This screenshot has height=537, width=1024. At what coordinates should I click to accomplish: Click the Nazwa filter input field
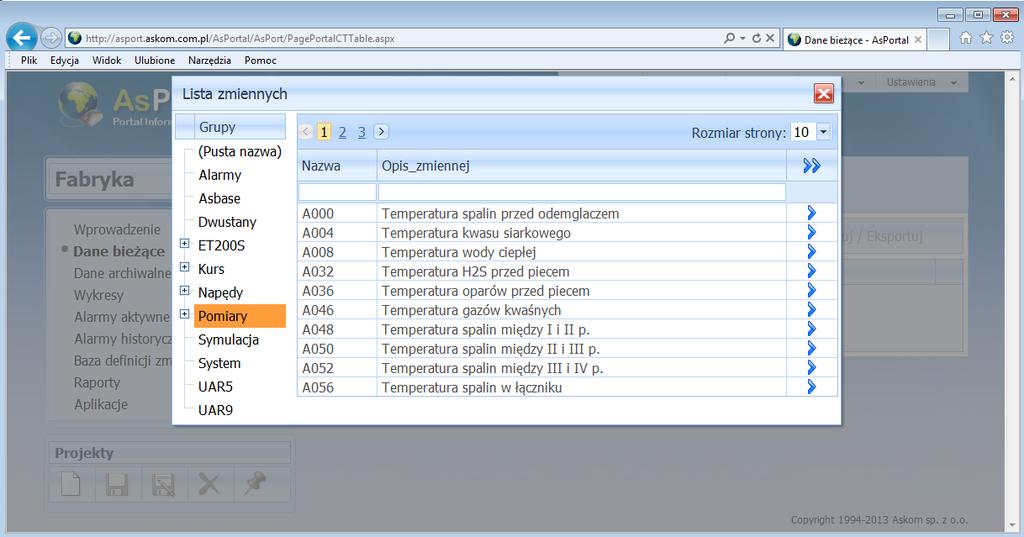click(x=337, y=191)
